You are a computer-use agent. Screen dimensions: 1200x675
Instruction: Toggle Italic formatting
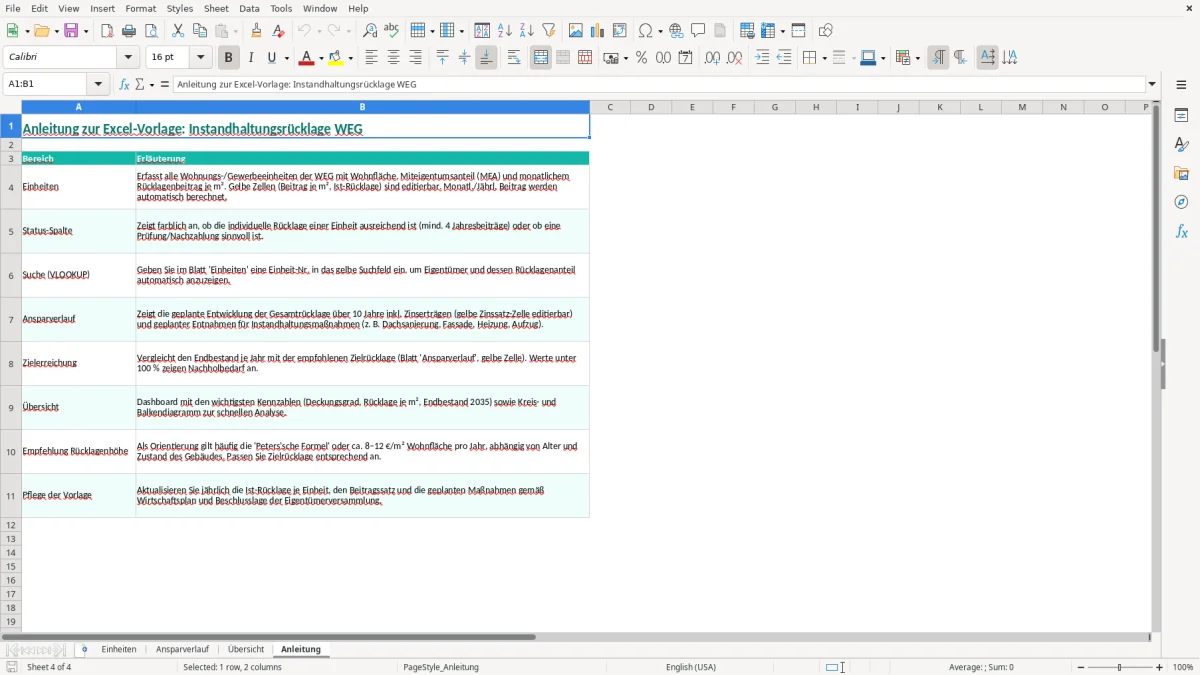point(251,58)
